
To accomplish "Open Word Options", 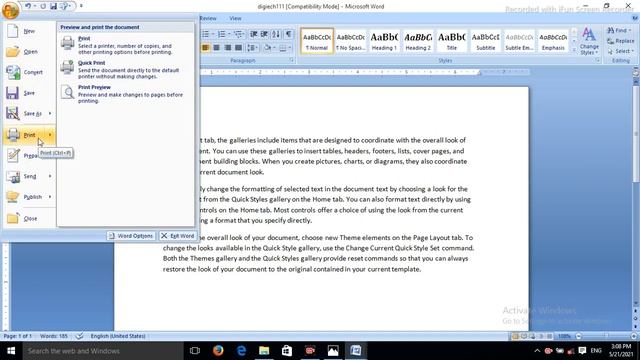I will 131,236.
